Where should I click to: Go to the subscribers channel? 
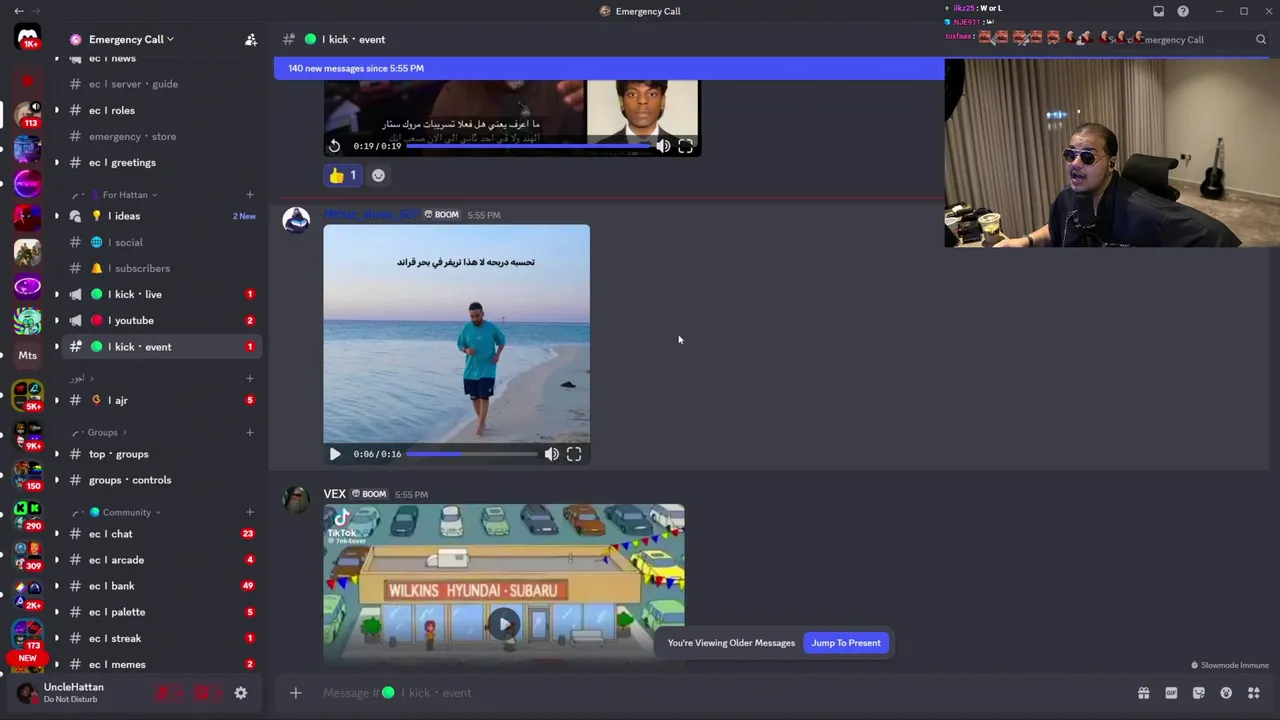[x=160, y=268]
